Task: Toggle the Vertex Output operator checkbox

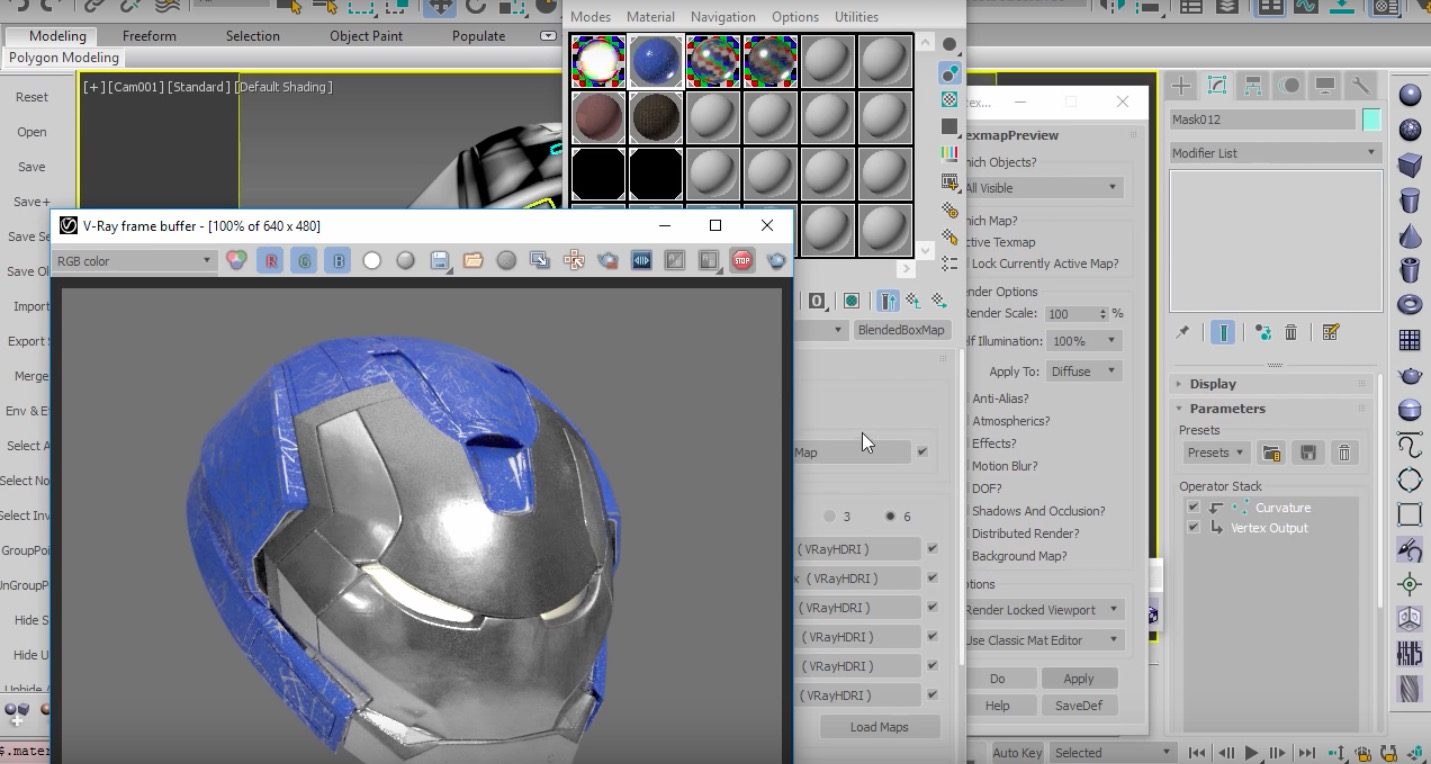Action: [x=1193, y=528]
